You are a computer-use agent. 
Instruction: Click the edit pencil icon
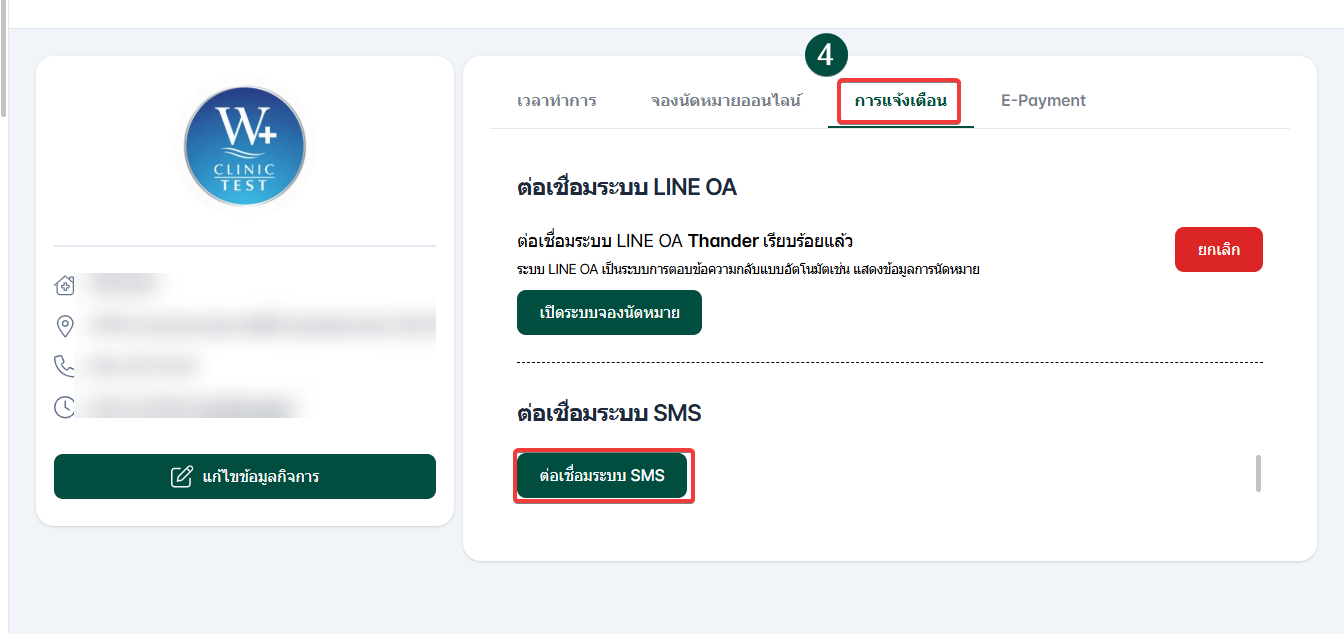click(181, 476)
